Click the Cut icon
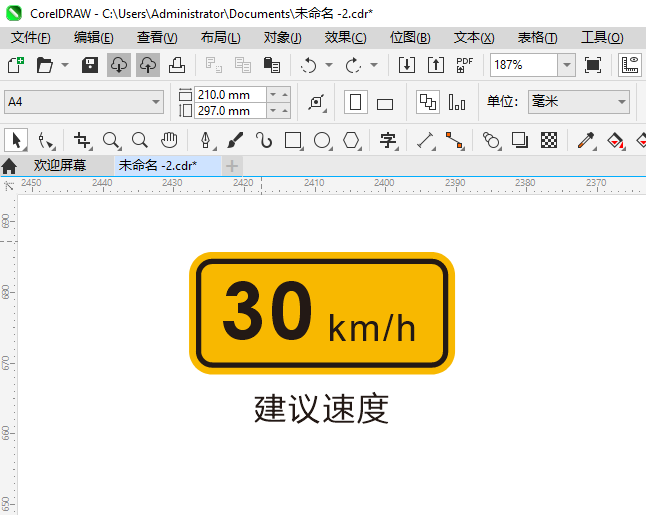This screenshot has height=515, width=646. (x=214, y=65)
